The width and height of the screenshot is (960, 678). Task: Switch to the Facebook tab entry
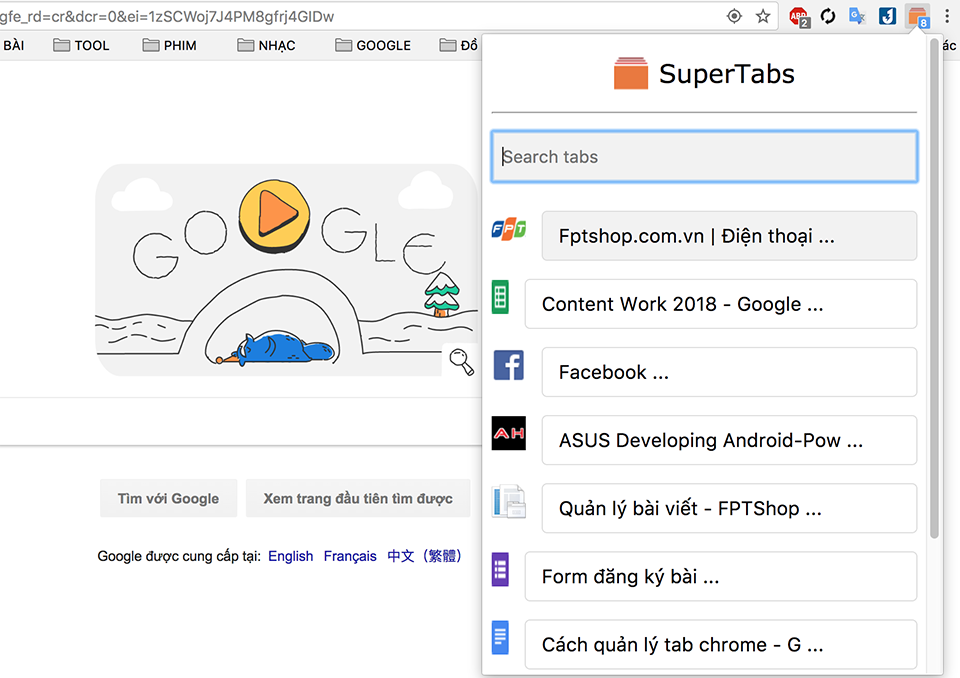[729, 372]
